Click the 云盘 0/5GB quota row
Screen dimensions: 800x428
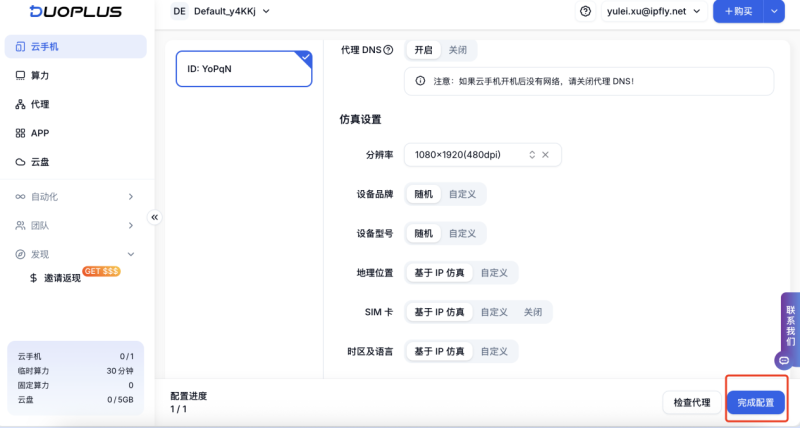(x=76, y=399)
